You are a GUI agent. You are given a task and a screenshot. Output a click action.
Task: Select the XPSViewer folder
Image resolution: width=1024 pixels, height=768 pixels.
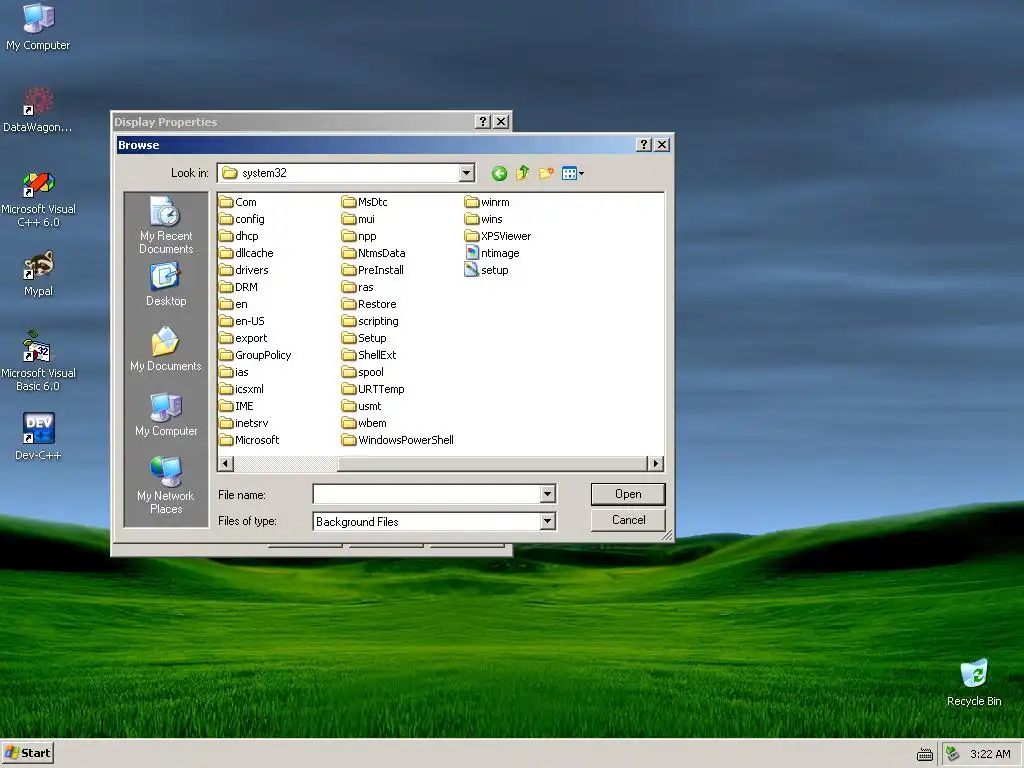(498, 236)
